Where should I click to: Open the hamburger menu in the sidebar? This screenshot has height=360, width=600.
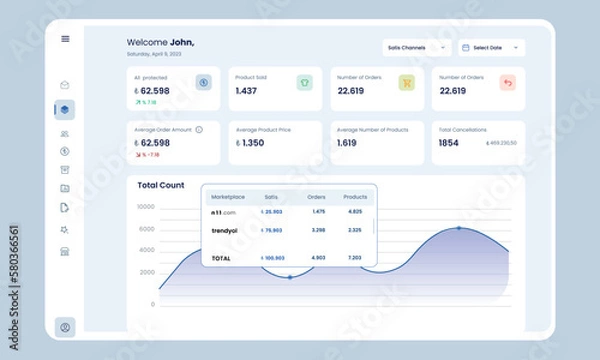(x=65, y=39)
